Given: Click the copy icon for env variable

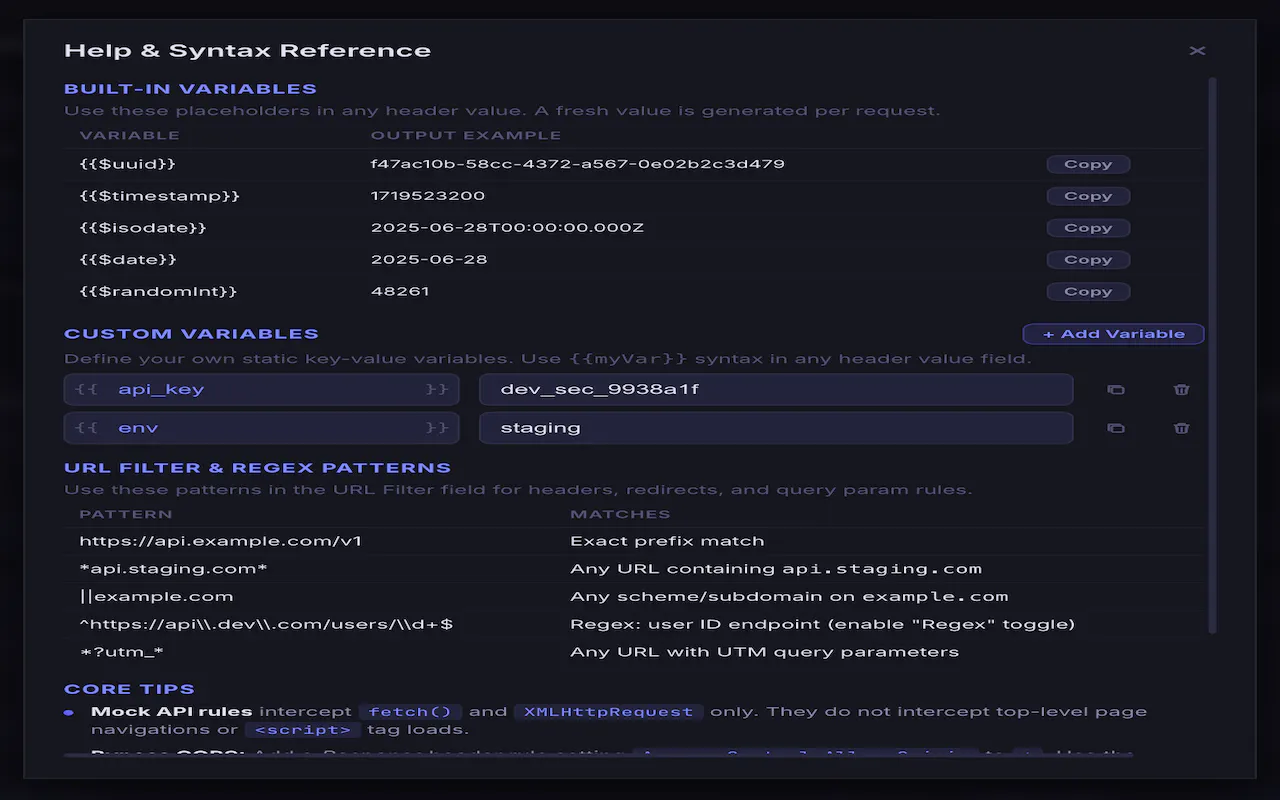Looking at the screenshot, I should (x=1116, y=428).
